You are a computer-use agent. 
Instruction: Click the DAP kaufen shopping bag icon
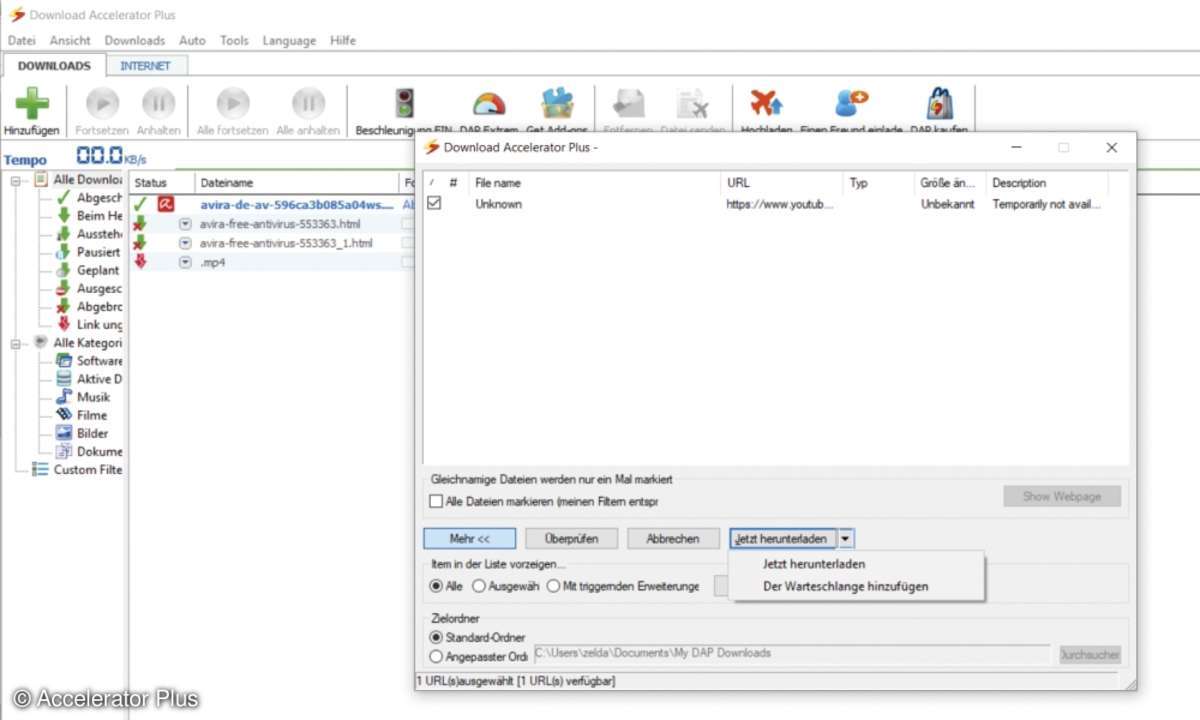point(939,103)
